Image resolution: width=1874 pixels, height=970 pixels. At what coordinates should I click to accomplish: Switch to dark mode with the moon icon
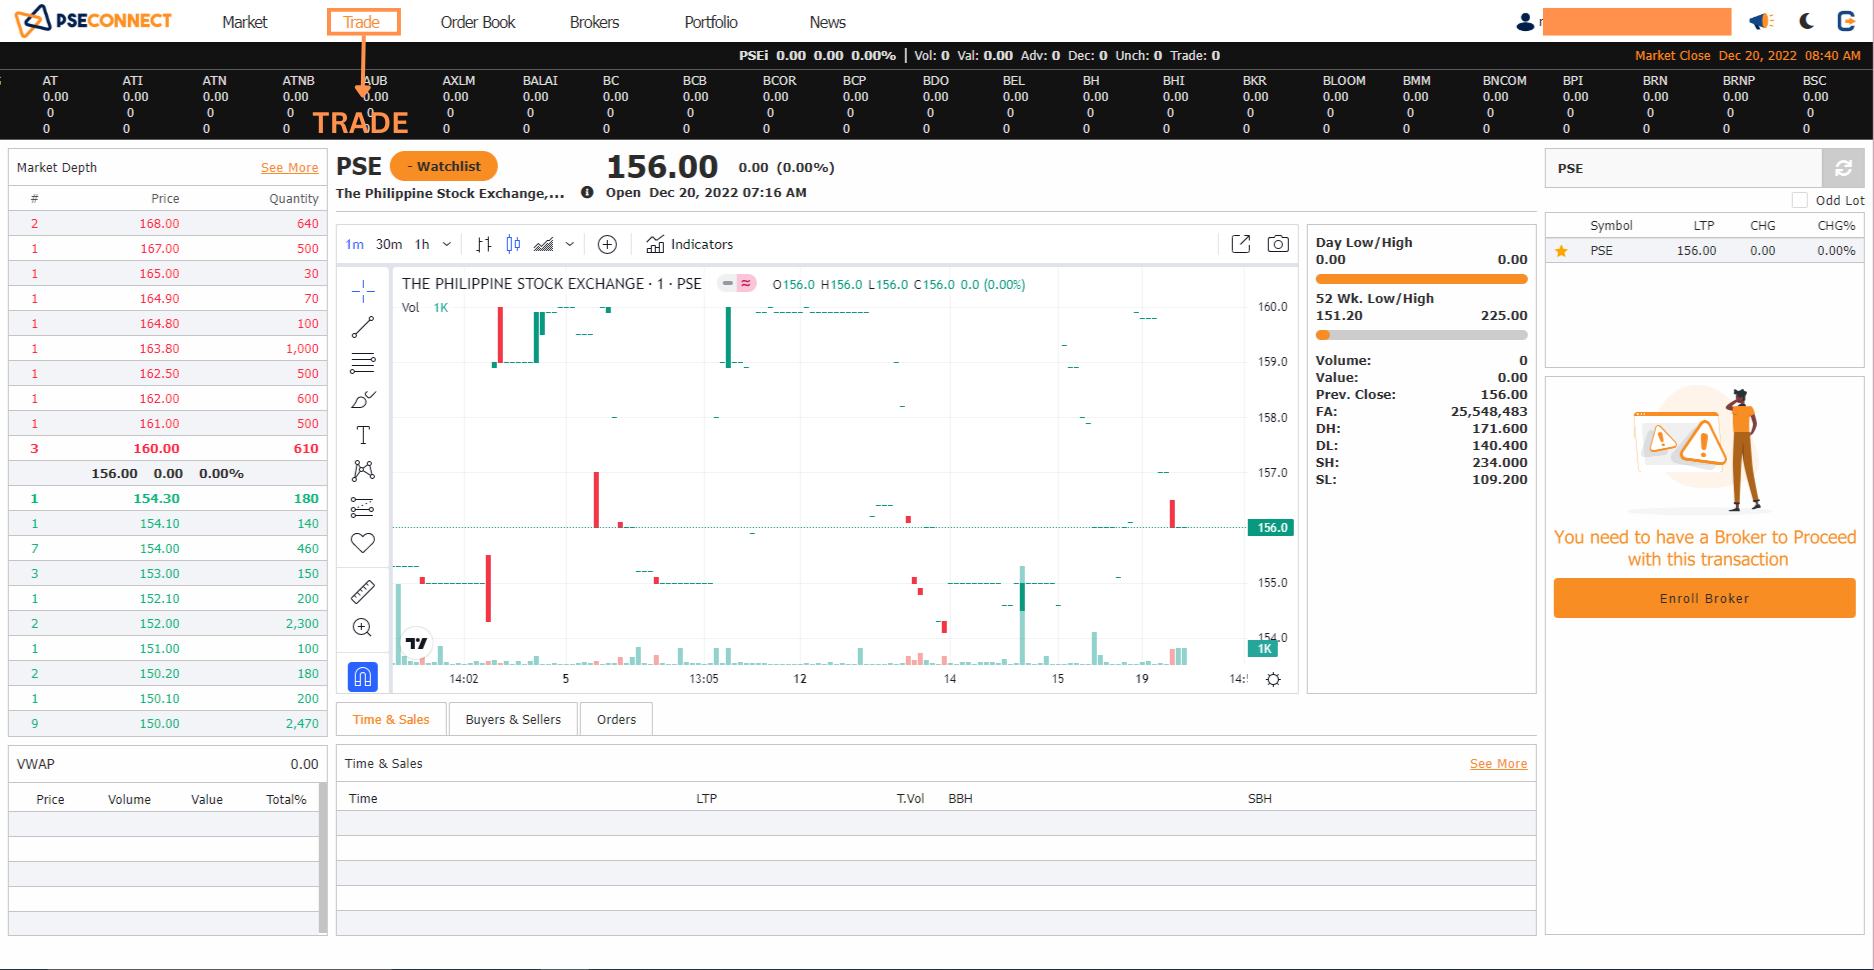tap(1806, 20)
